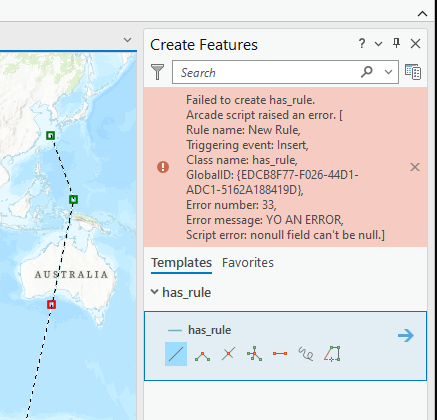
Task: Open the Create Features pane options menu
Action: pos(378,44)
